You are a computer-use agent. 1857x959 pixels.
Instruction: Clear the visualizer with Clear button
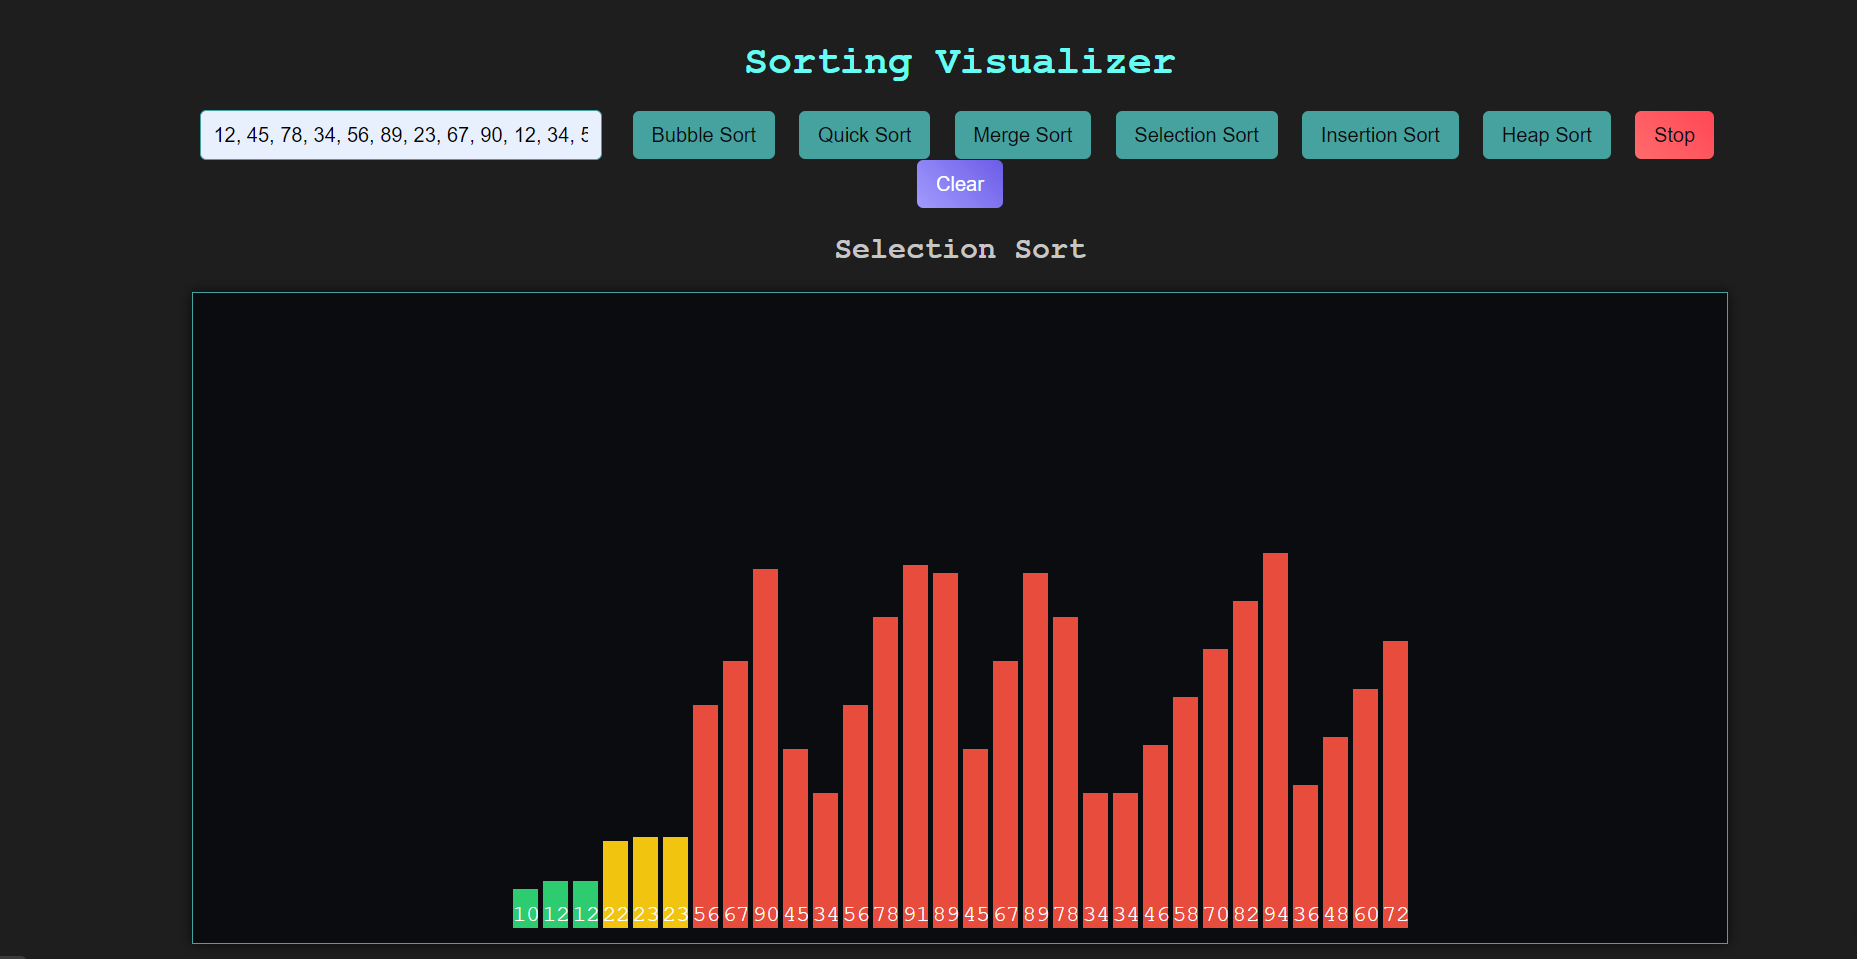[959, 184]
